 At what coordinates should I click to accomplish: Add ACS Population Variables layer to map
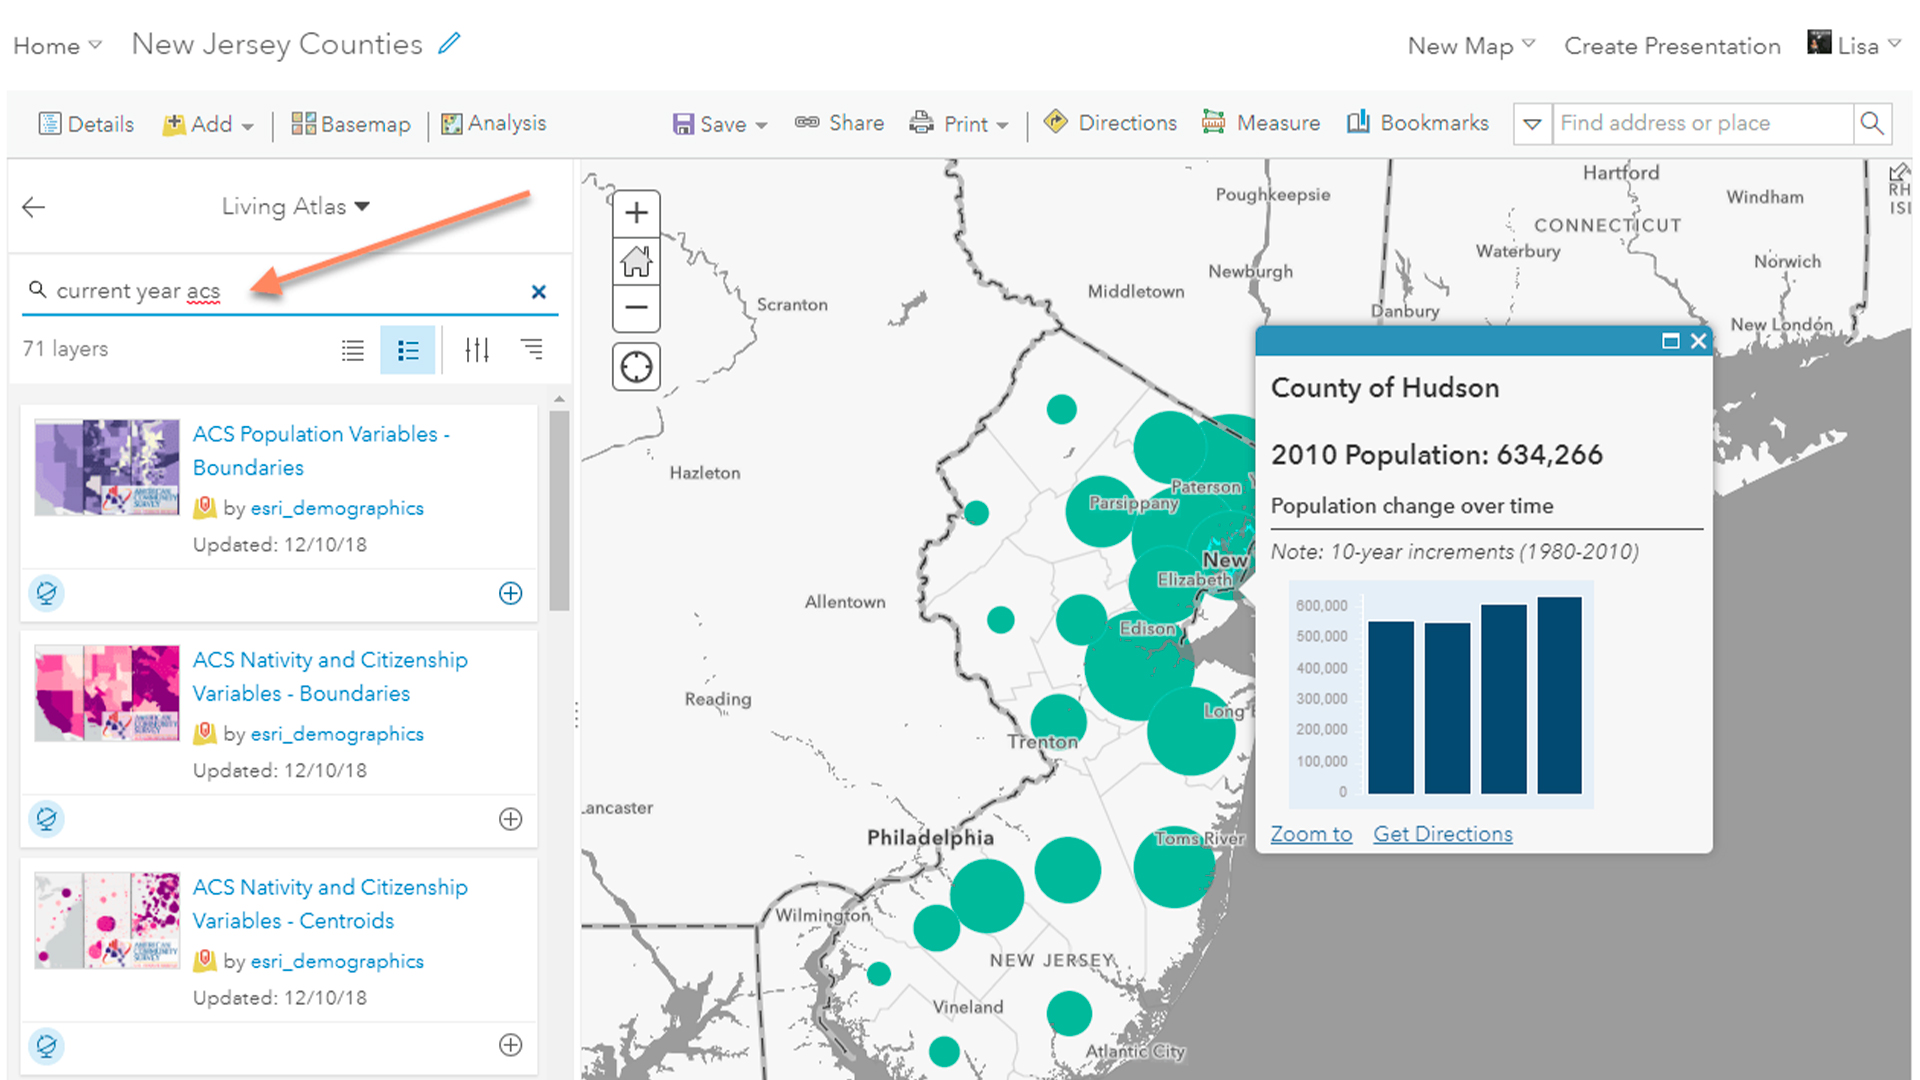tap(510, 593)
